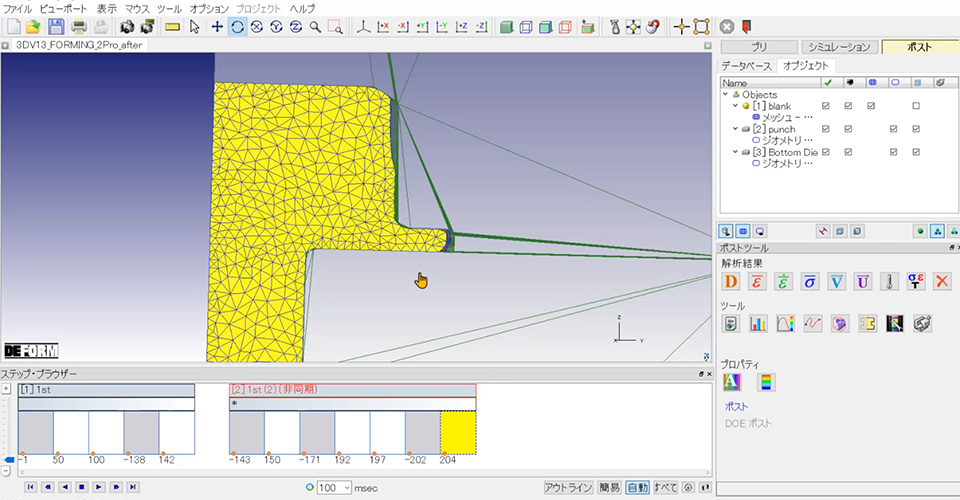This screenshot has height=500, width=960.
Task: Click the minus button in step browser
Action: [6, 471]
